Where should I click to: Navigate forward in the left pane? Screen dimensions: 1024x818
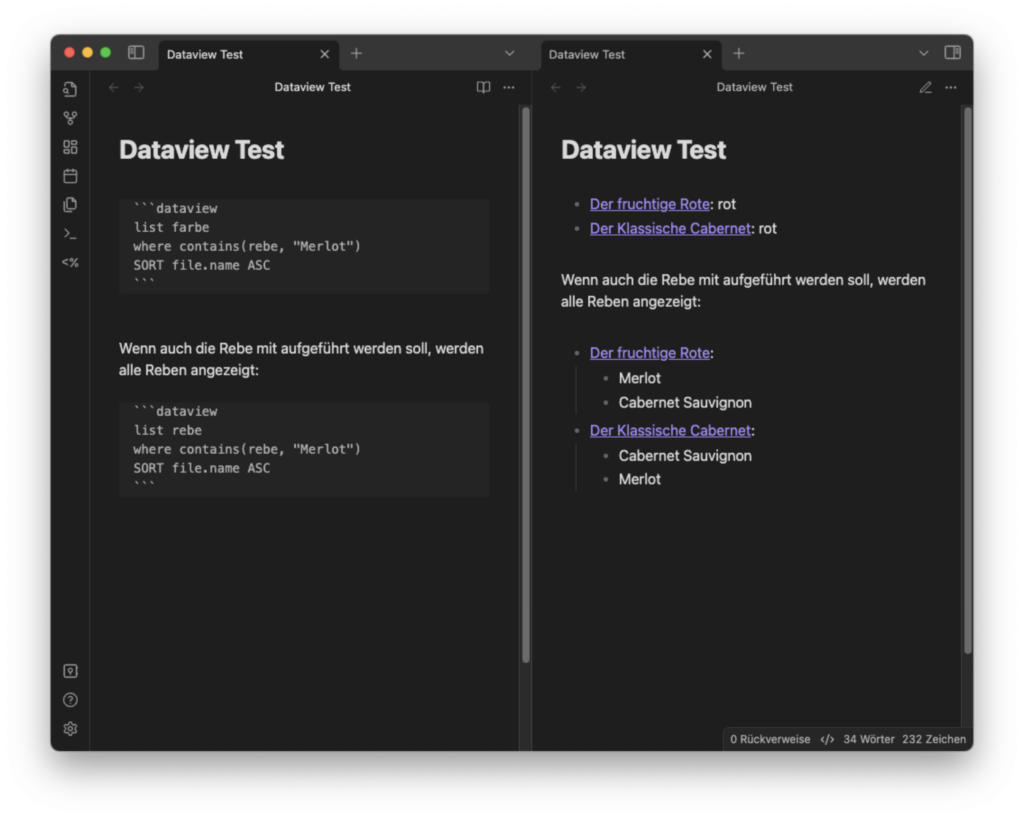(139, 87)
